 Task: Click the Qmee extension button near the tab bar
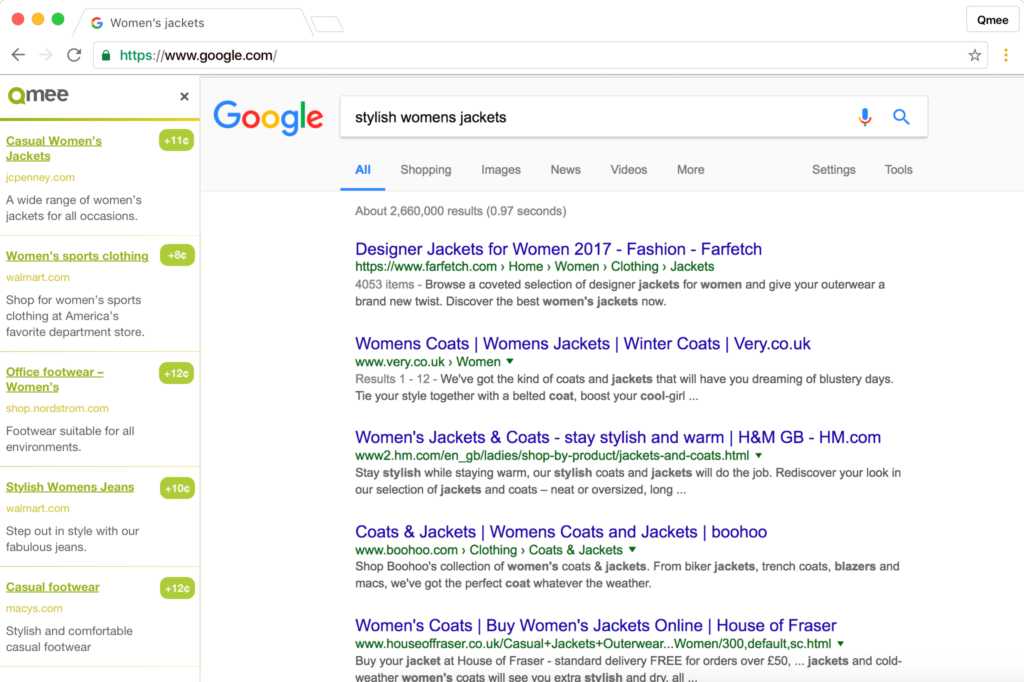[x=992, y=18]
